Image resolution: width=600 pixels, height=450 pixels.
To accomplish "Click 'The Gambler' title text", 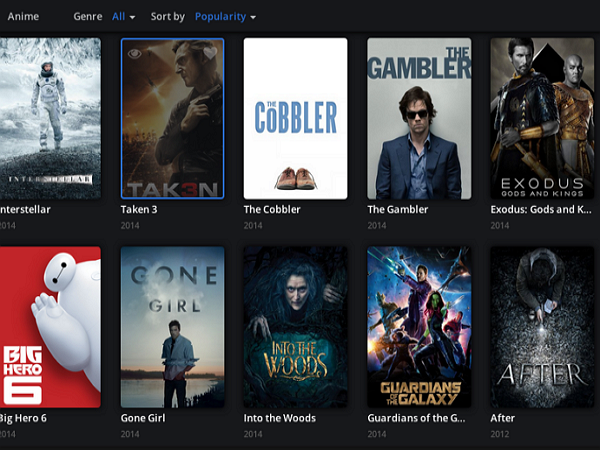I will tap(398, 209).
